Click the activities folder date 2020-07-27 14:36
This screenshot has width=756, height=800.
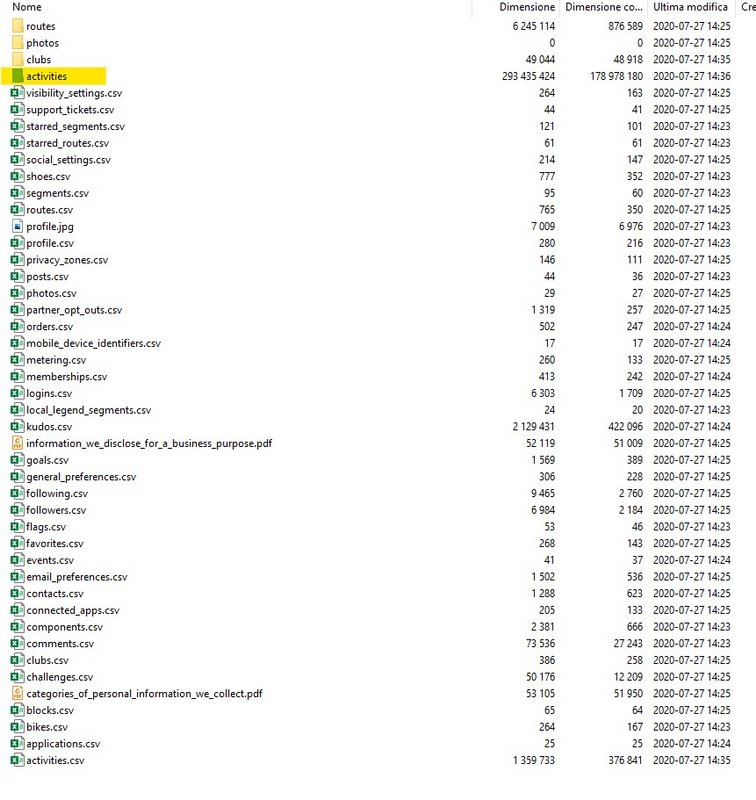point(692,77)
